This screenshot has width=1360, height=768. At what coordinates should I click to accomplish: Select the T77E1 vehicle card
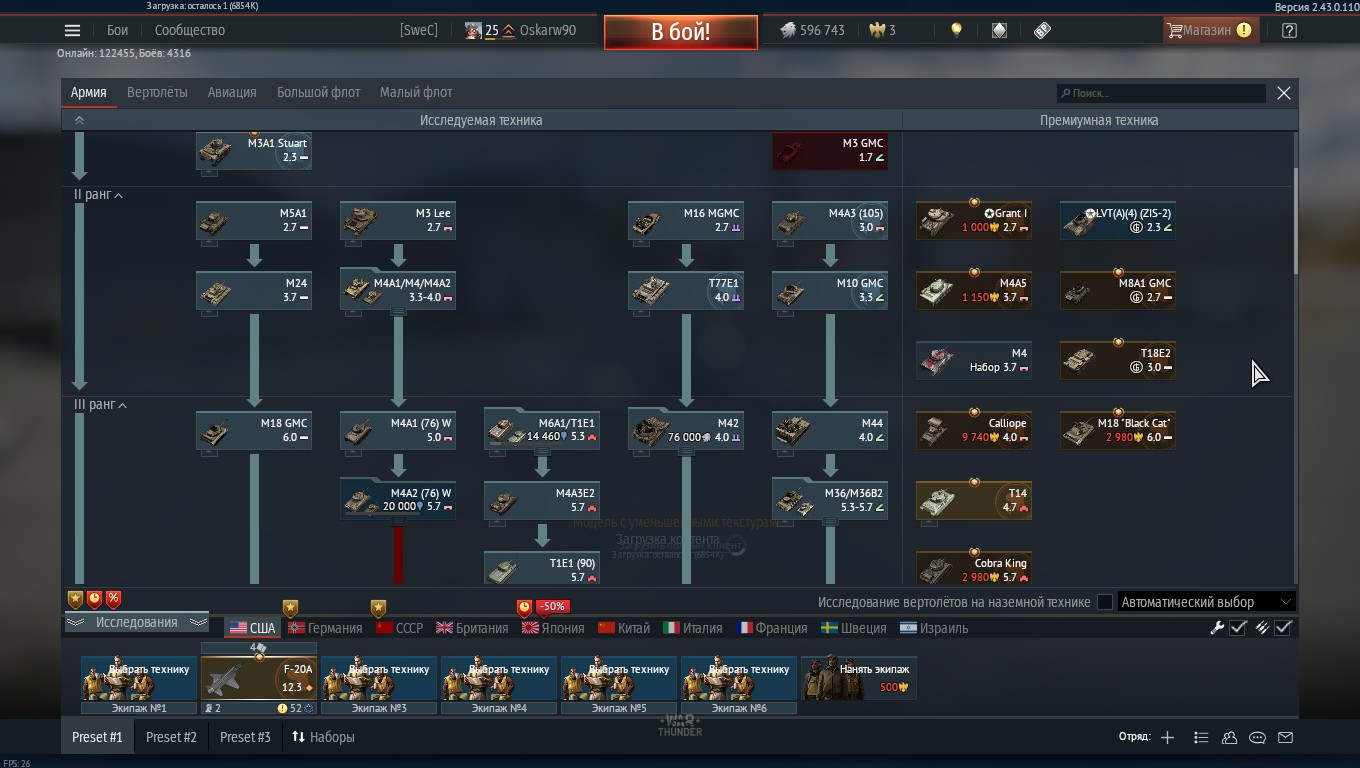686,291
